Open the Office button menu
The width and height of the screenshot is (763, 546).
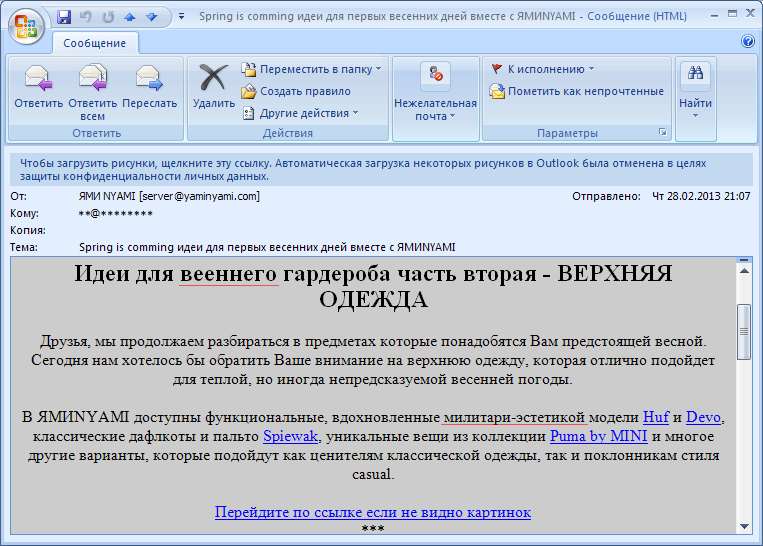pos(26,26)
